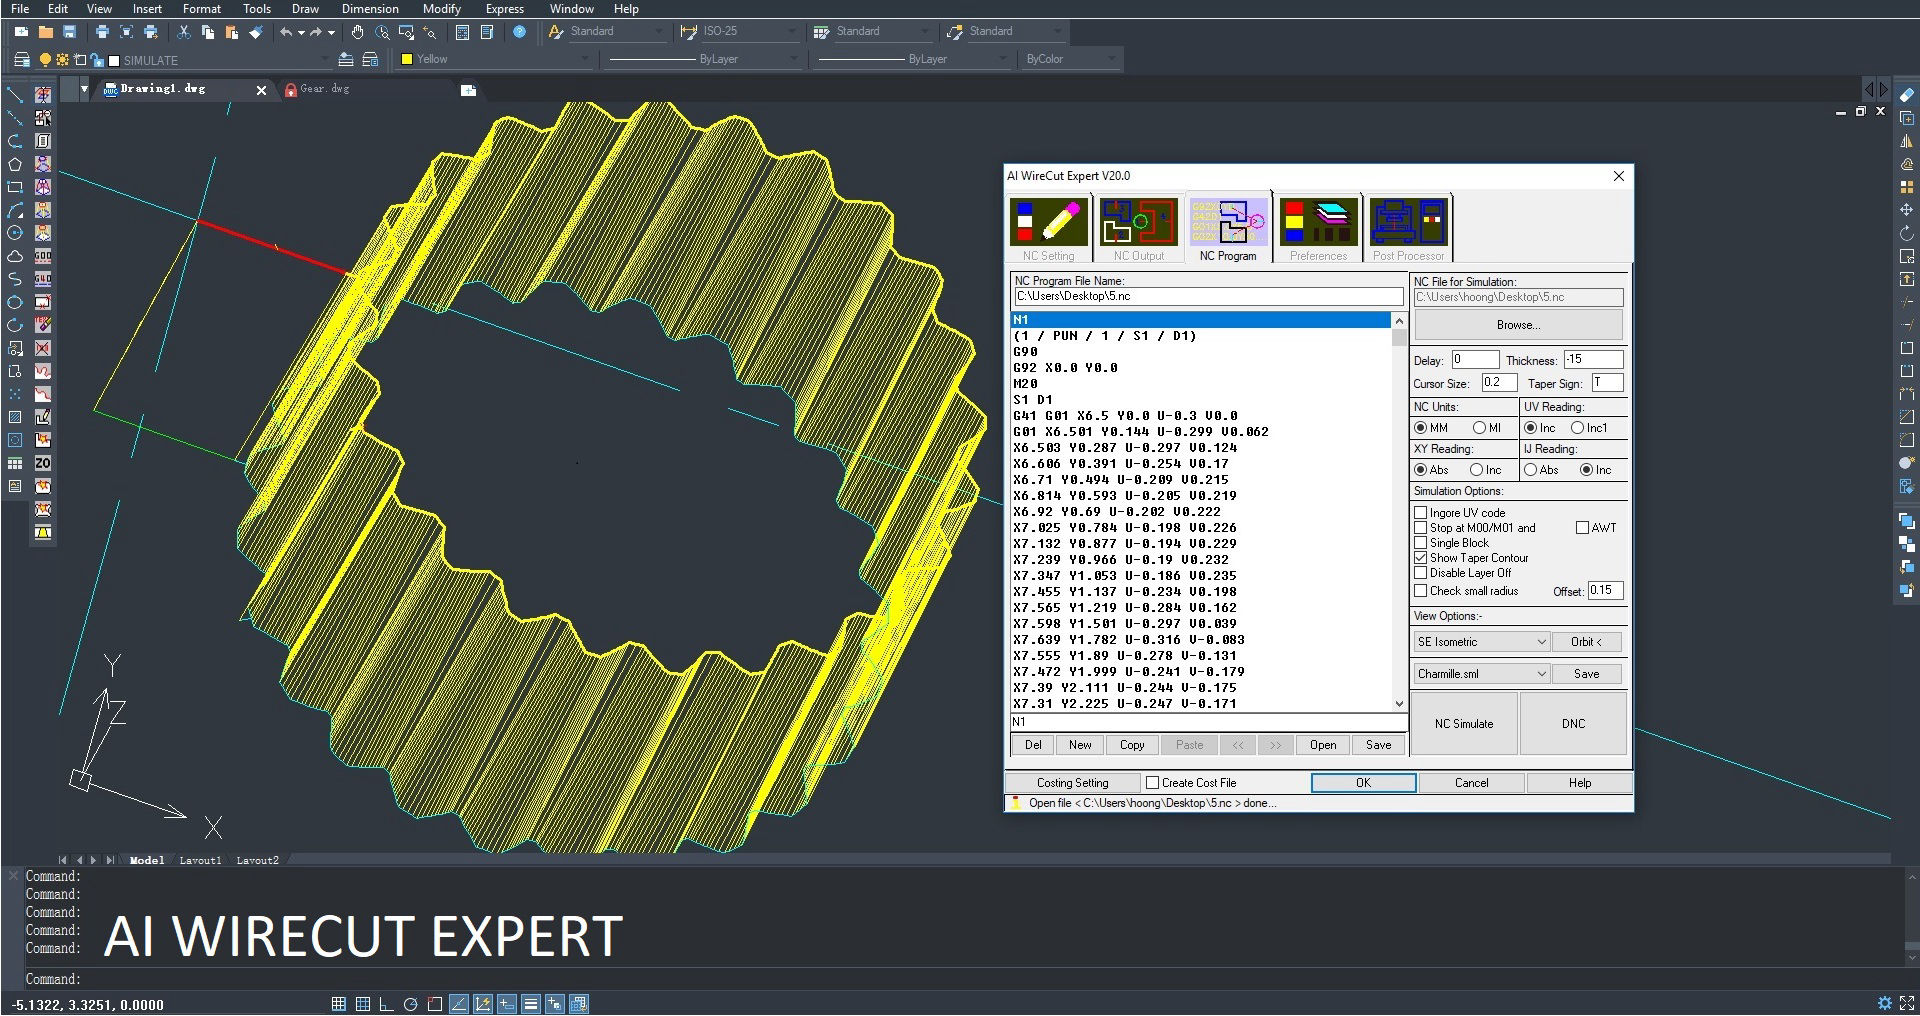Screen dimensions: 1920x1016
Task: Click the Cut scissors icon
Action: tap(184, 32)
